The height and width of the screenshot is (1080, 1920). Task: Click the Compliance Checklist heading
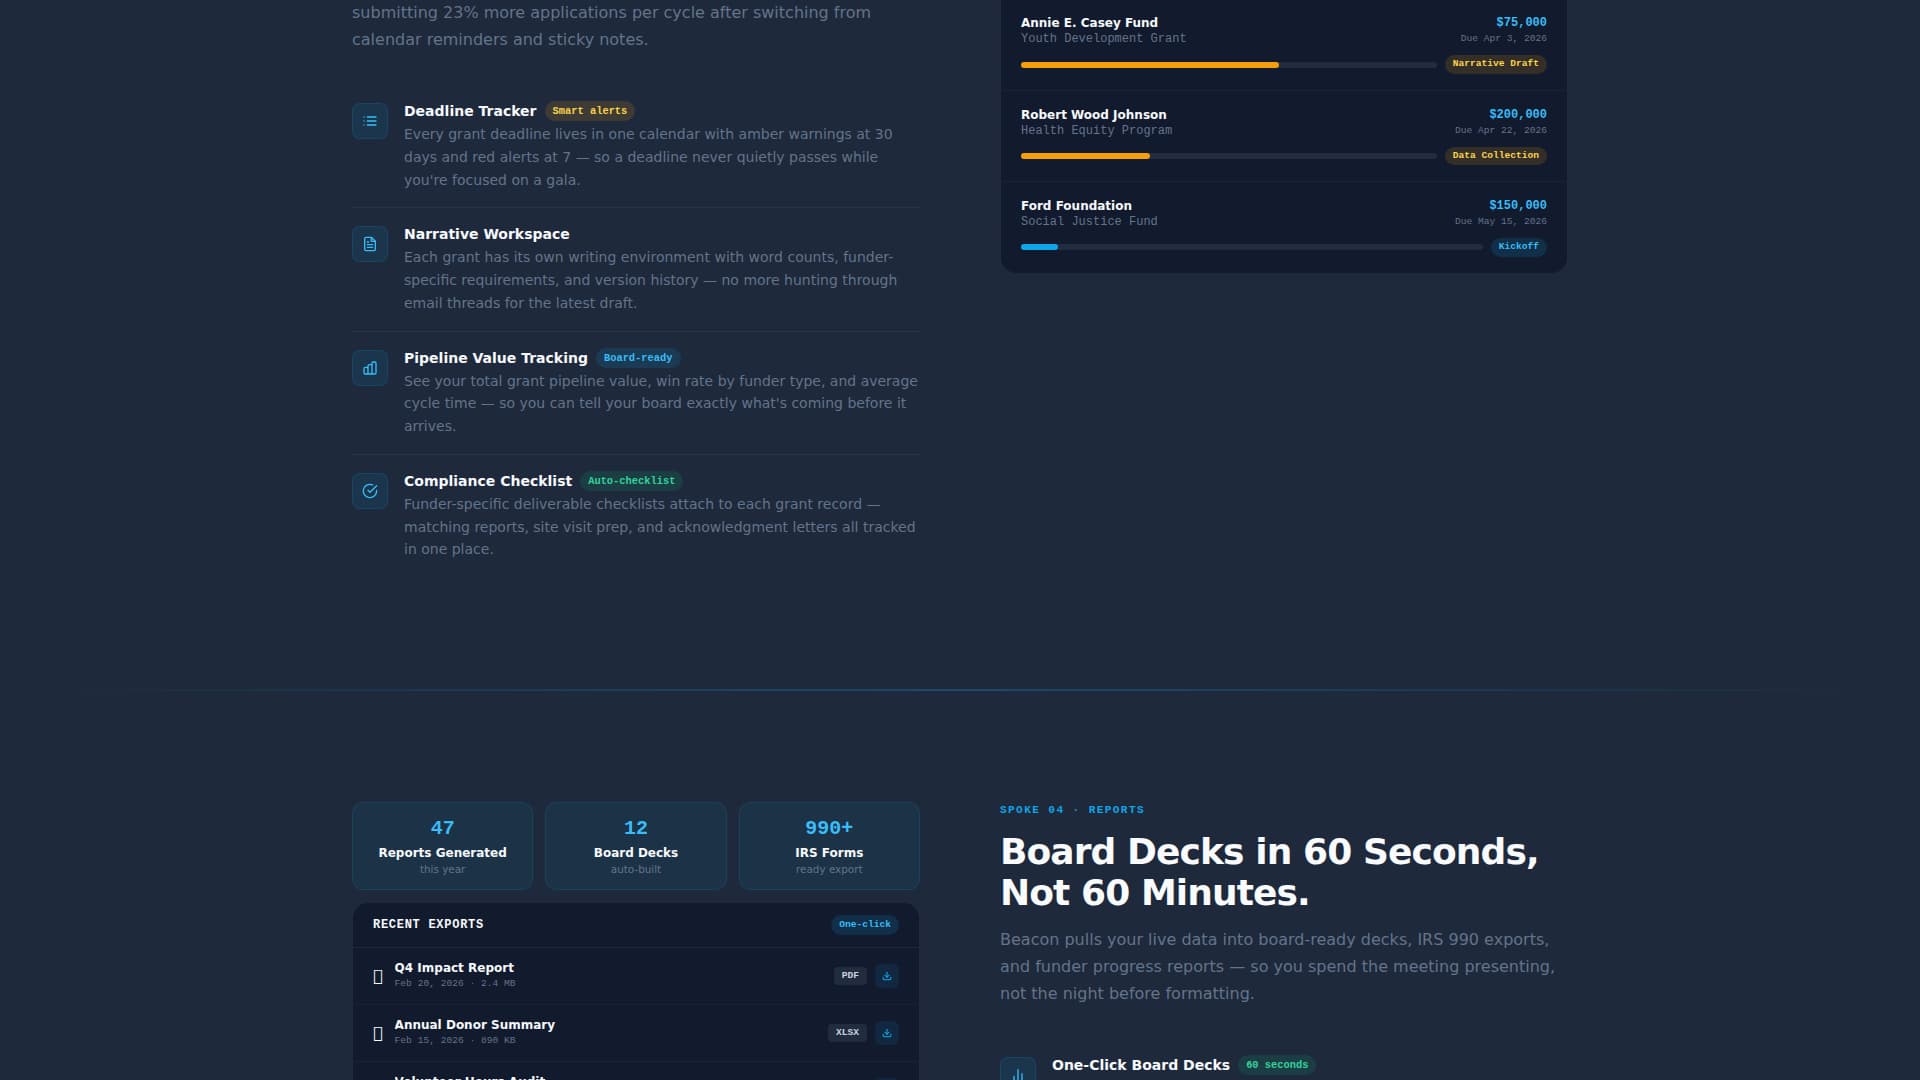pos(488,481)
